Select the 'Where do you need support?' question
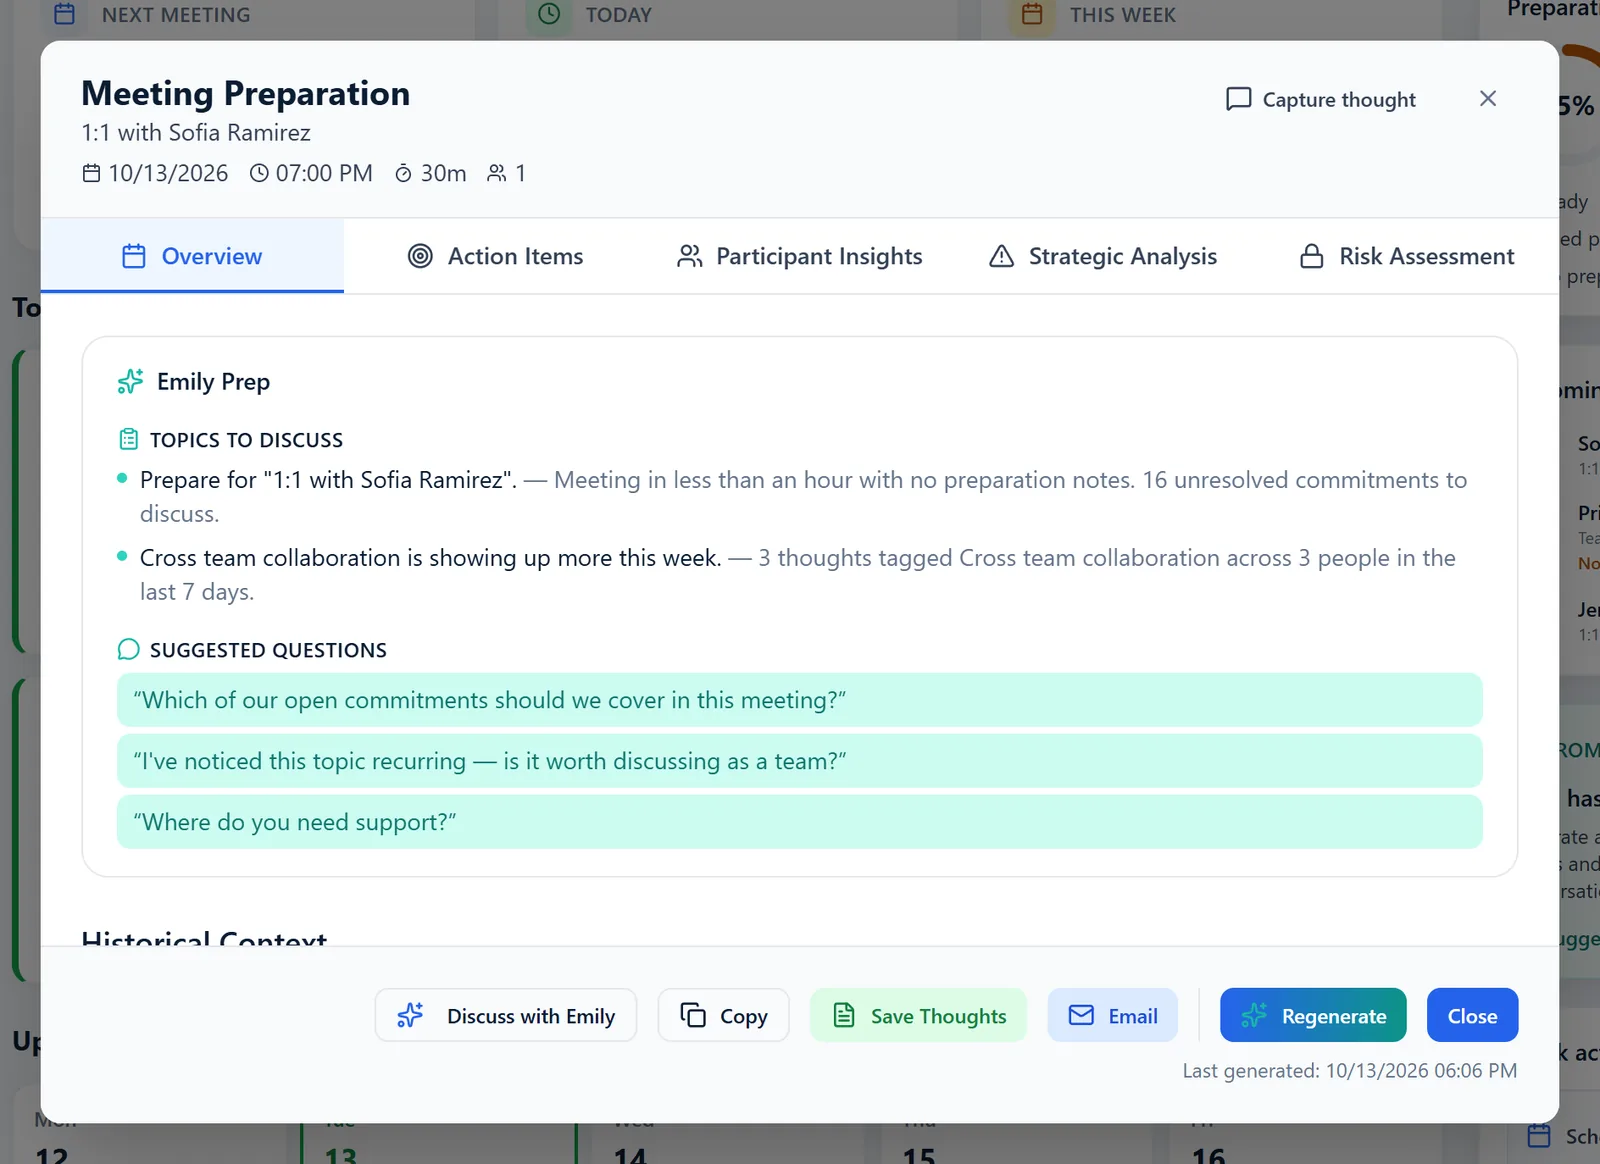 pos(799,822)
